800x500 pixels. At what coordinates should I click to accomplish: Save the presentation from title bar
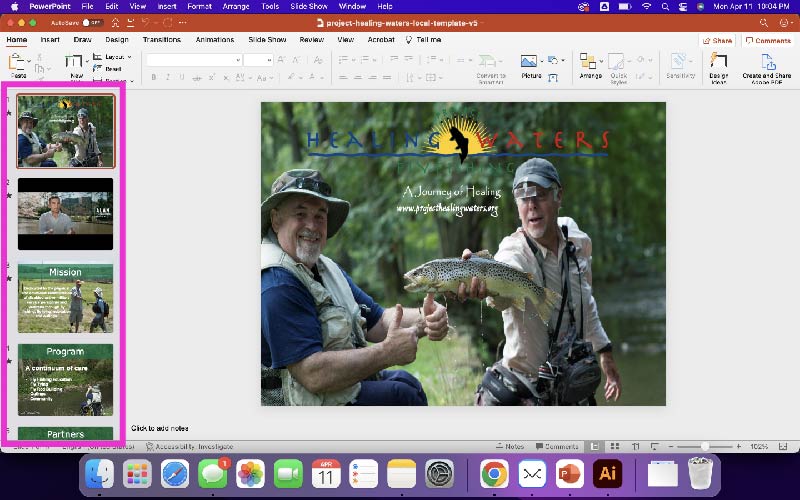(131, 23)
